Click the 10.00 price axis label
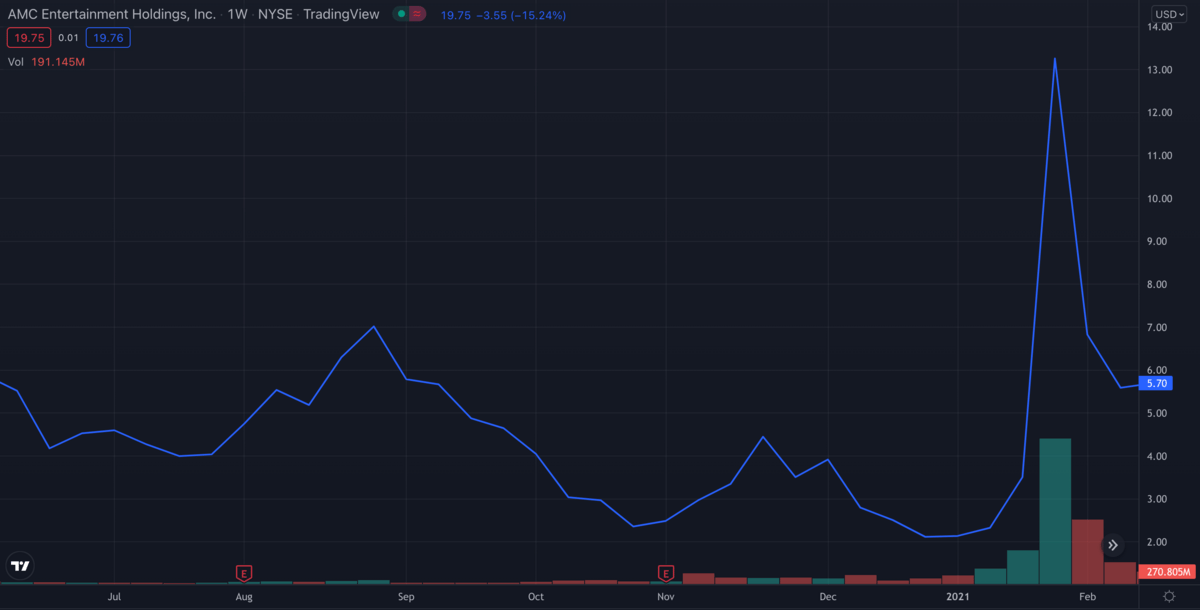This screenshot has width=1200, height=610. (x=1160, y=199)
